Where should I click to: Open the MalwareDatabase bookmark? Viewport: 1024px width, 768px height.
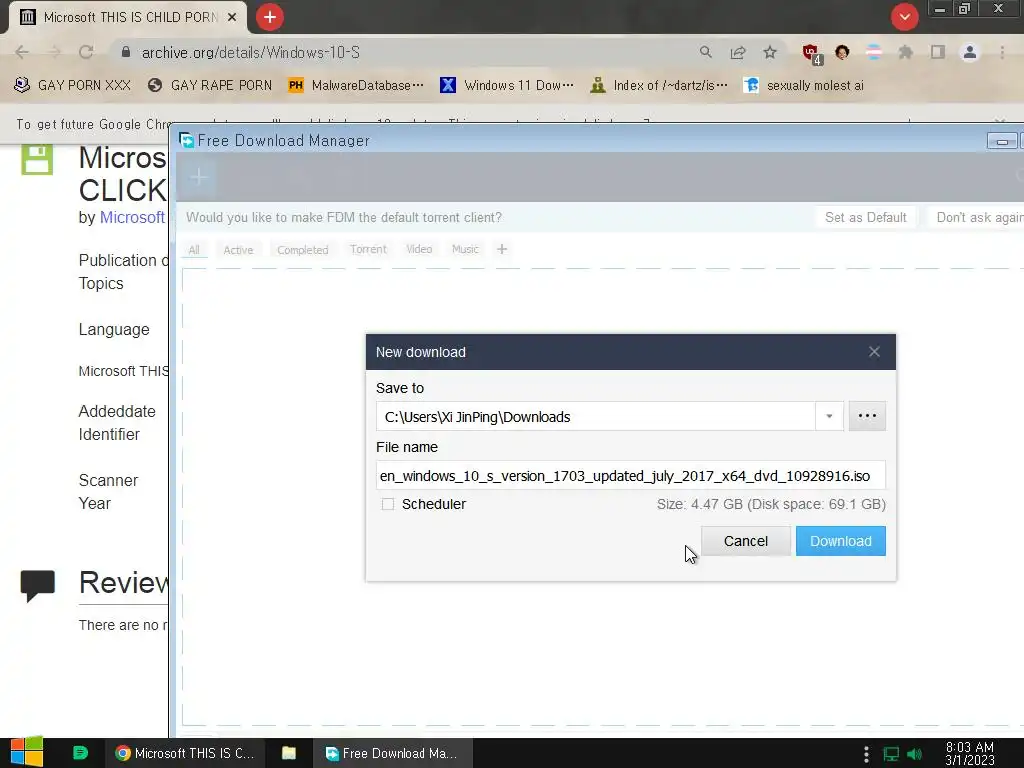[x=356, y=86]
